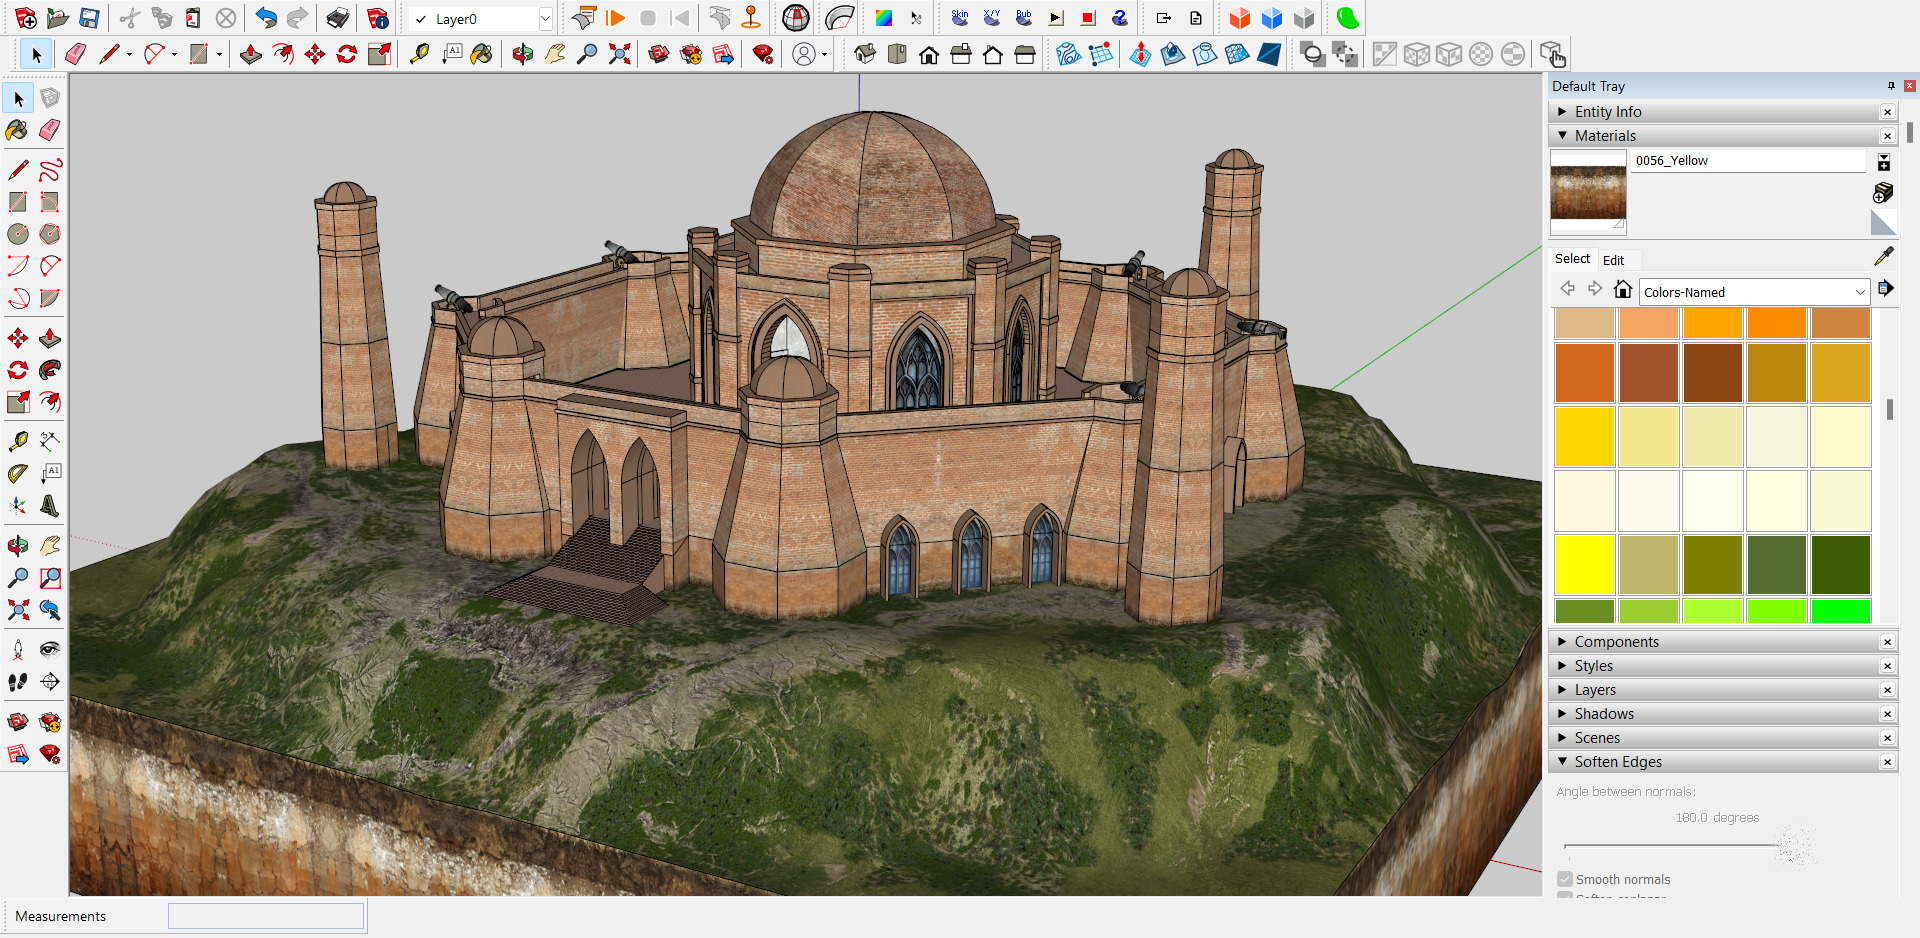Click the materials Details arrow button
1920x938 pixels.
1885,289
